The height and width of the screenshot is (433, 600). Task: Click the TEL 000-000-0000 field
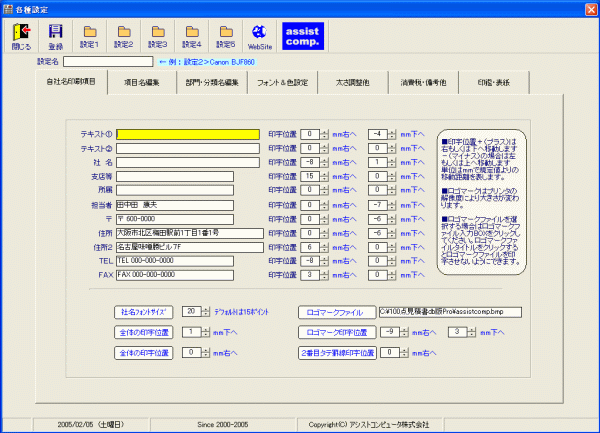point(175,261)
